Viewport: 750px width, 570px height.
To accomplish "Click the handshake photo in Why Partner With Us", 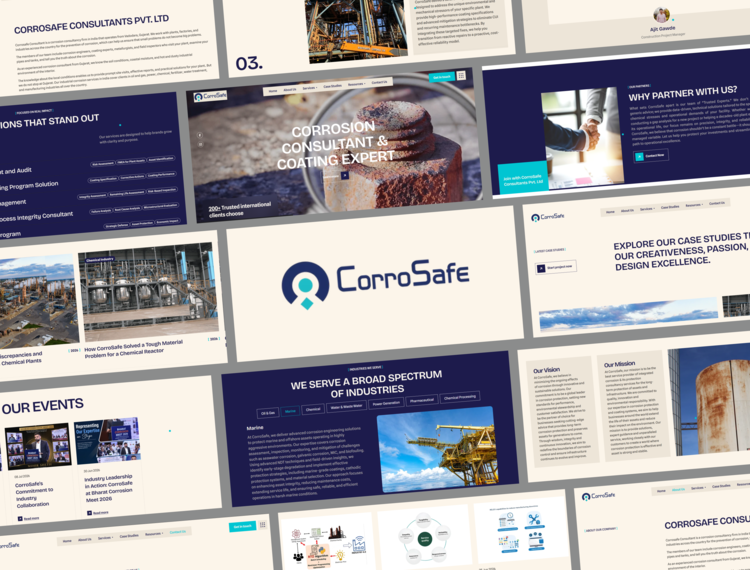I will pyautogui.click(x=582, y=138).
